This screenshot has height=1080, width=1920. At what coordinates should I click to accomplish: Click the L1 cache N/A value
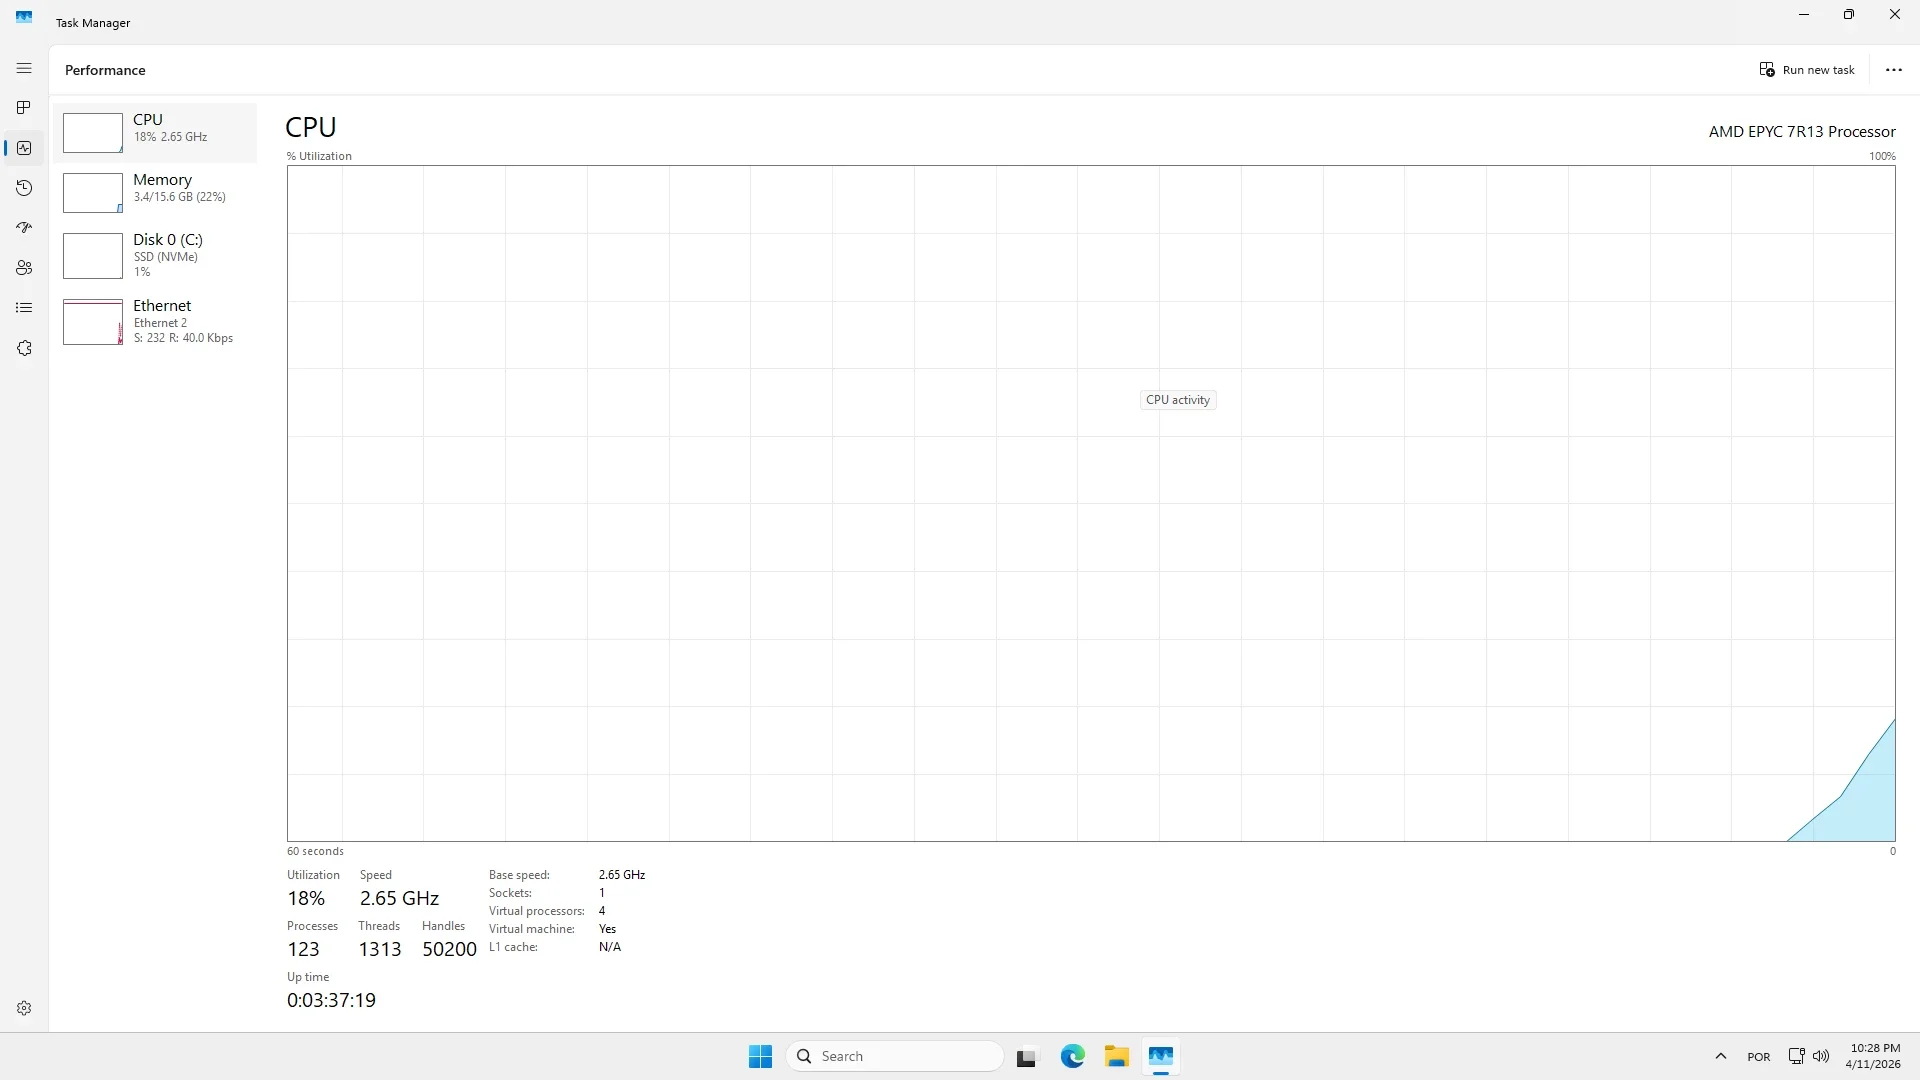(x=610, y=947)
